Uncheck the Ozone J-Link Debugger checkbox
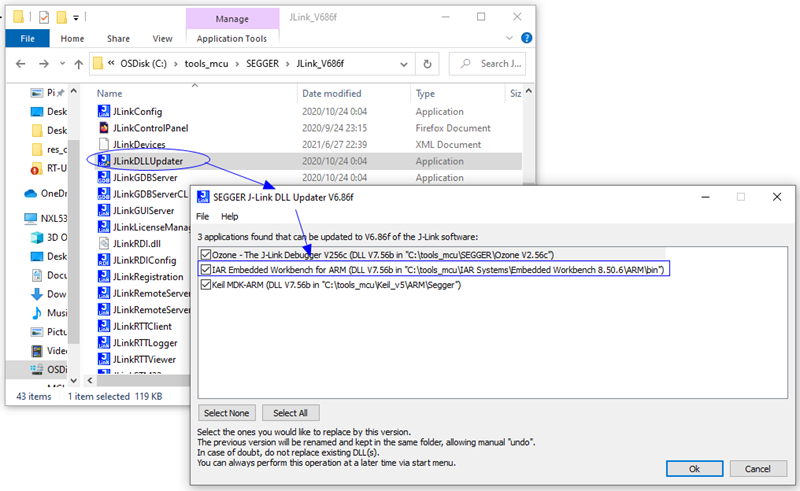The height and width of the screenshot is (491, 800). coord(206,255)
